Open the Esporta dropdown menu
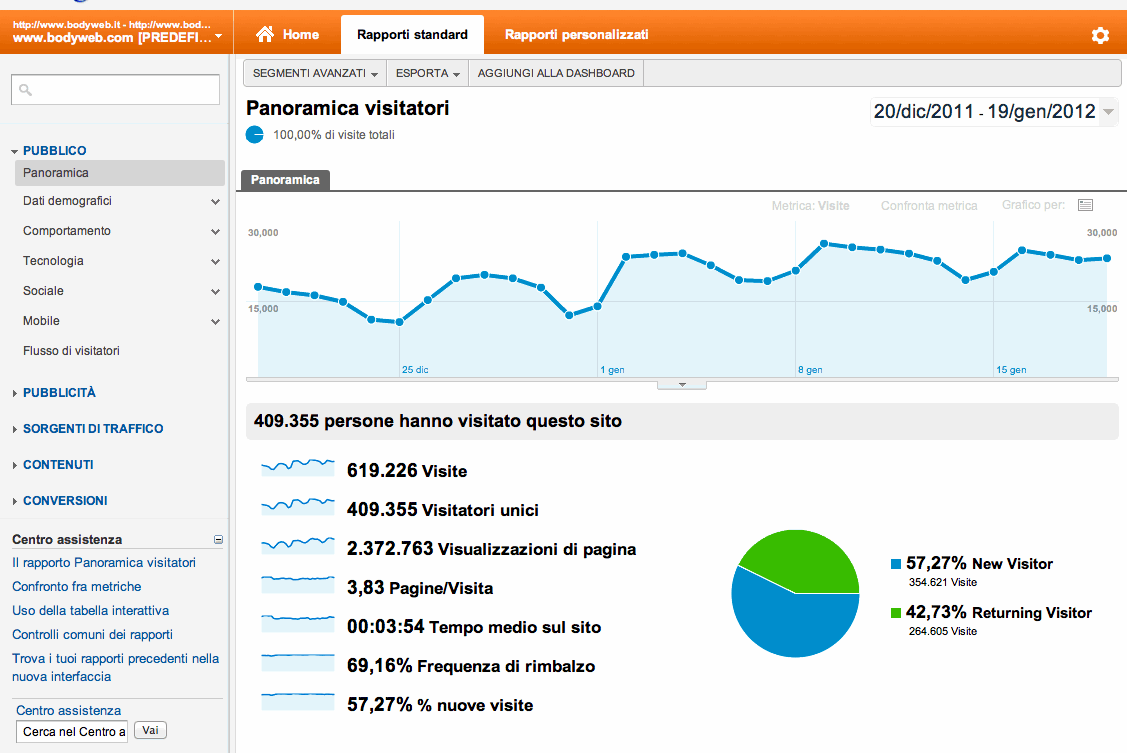 click(428, 74)
